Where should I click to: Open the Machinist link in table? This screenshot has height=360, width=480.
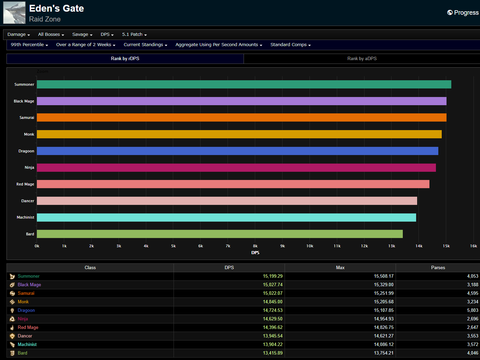coord(27,345)
